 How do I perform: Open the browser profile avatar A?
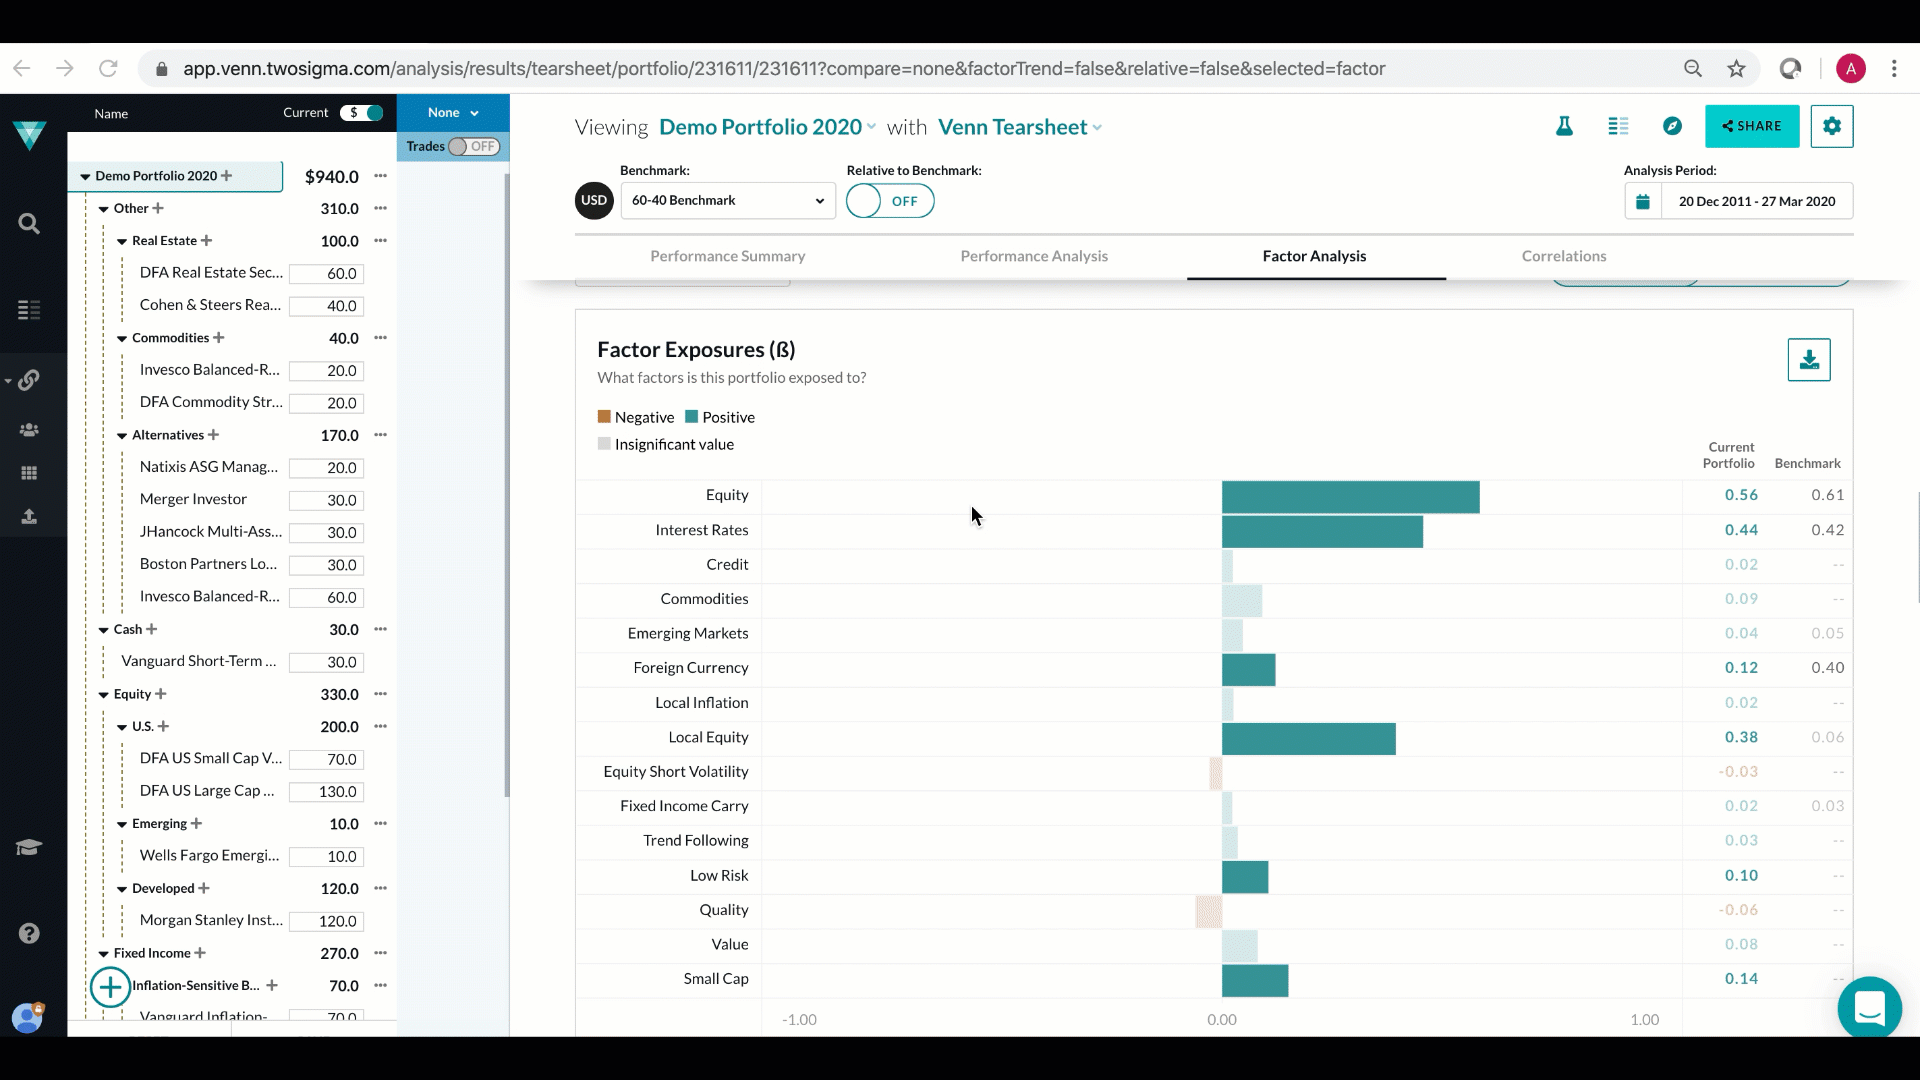(1851, 68)
